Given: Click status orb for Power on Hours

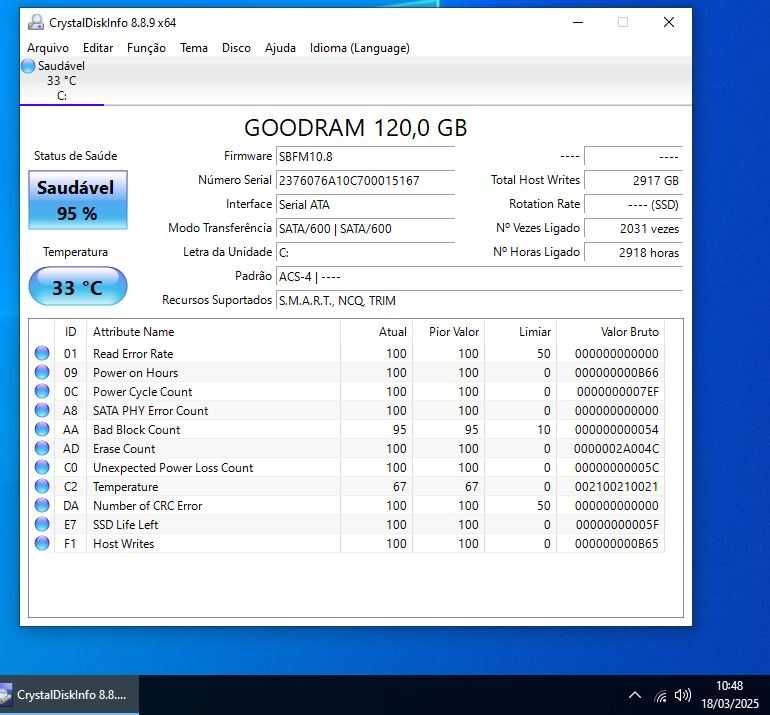Looking at the screenshot, I should (x=42, y=372).
